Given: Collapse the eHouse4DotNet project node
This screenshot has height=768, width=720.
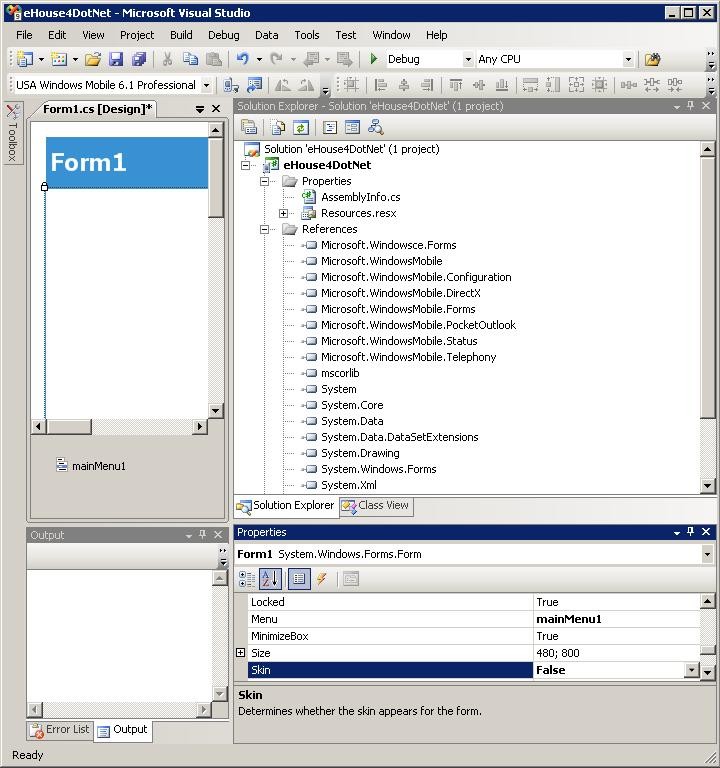Looking at the screenshot, I should [x=246, y=165].
